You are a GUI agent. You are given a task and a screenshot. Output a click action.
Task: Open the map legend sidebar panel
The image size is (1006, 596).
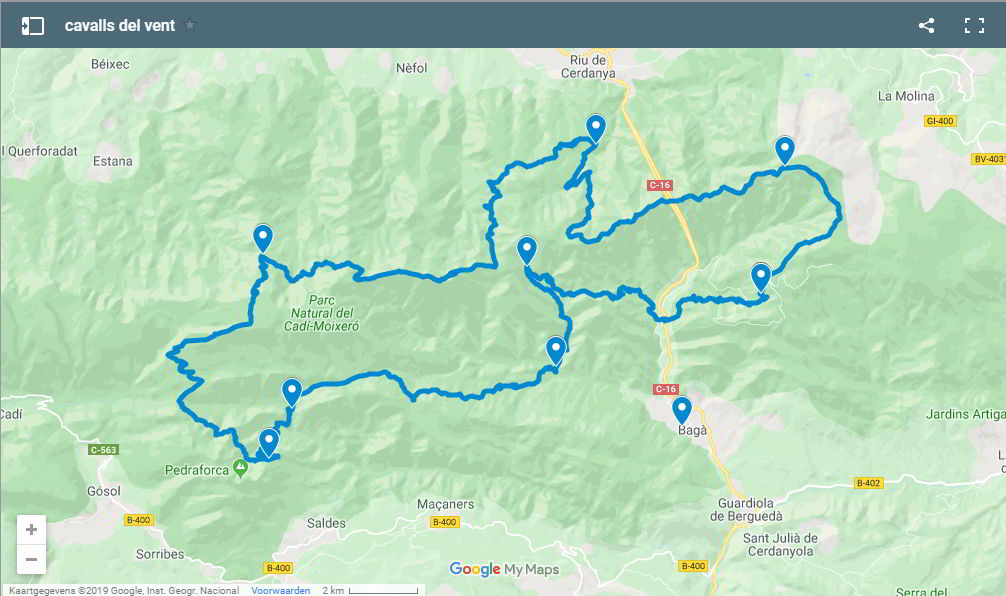(x=33, y=26)
